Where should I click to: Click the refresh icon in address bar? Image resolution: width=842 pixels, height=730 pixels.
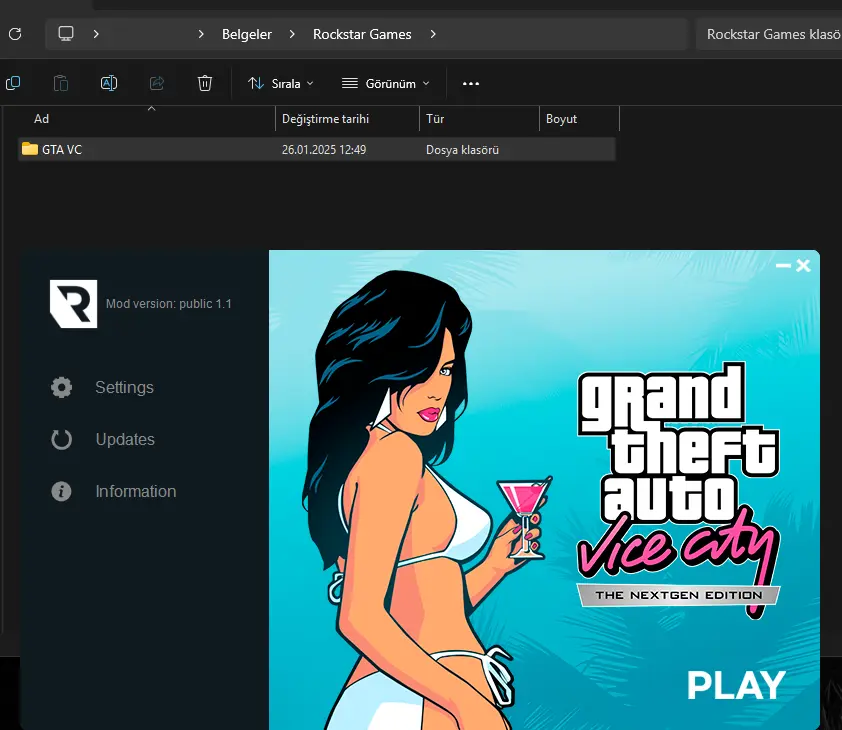15,34
